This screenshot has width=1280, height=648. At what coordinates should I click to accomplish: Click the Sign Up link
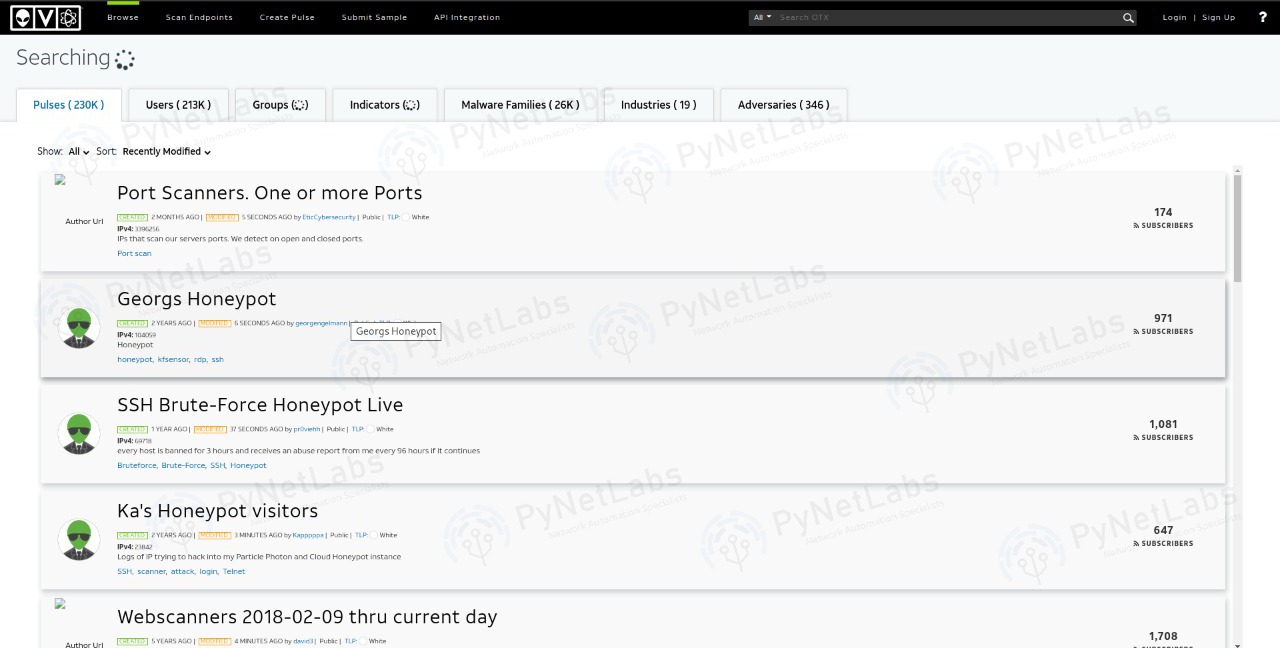coord(1218,17)
